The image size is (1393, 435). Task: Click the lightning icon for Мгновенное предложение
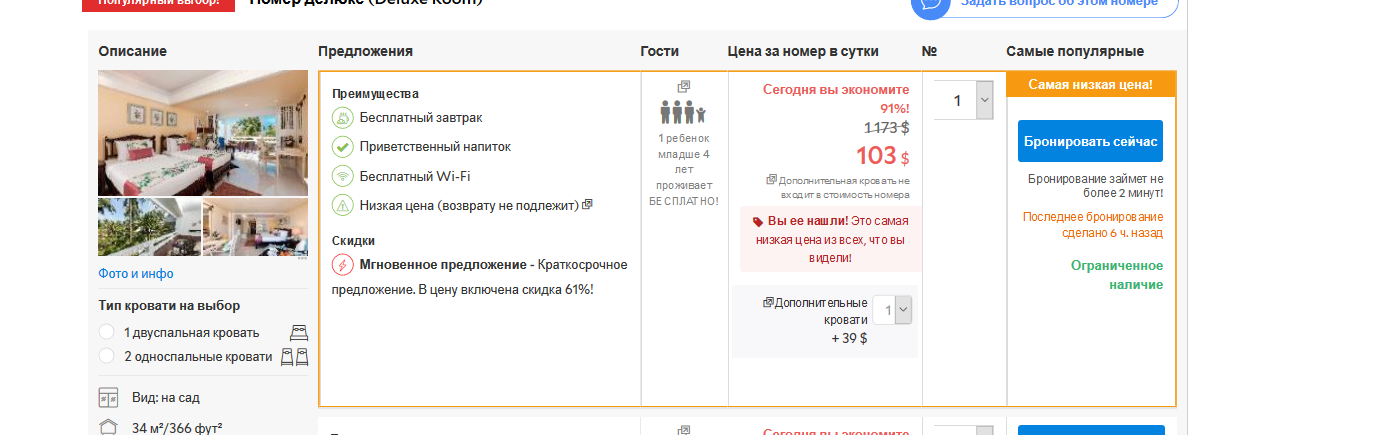pos(343,265)
